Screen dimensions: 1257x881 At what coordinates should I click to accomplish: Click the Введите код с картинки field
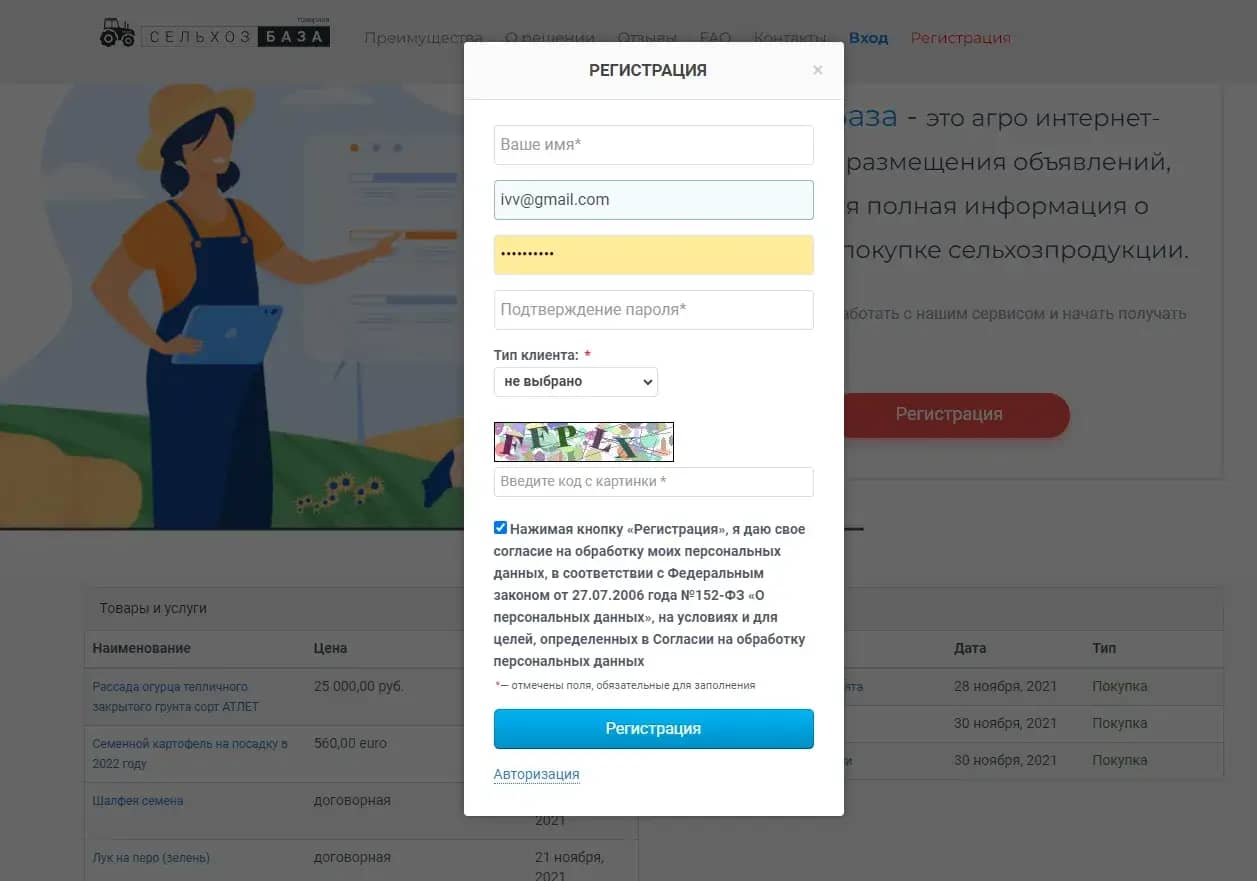tap(654, 482)
